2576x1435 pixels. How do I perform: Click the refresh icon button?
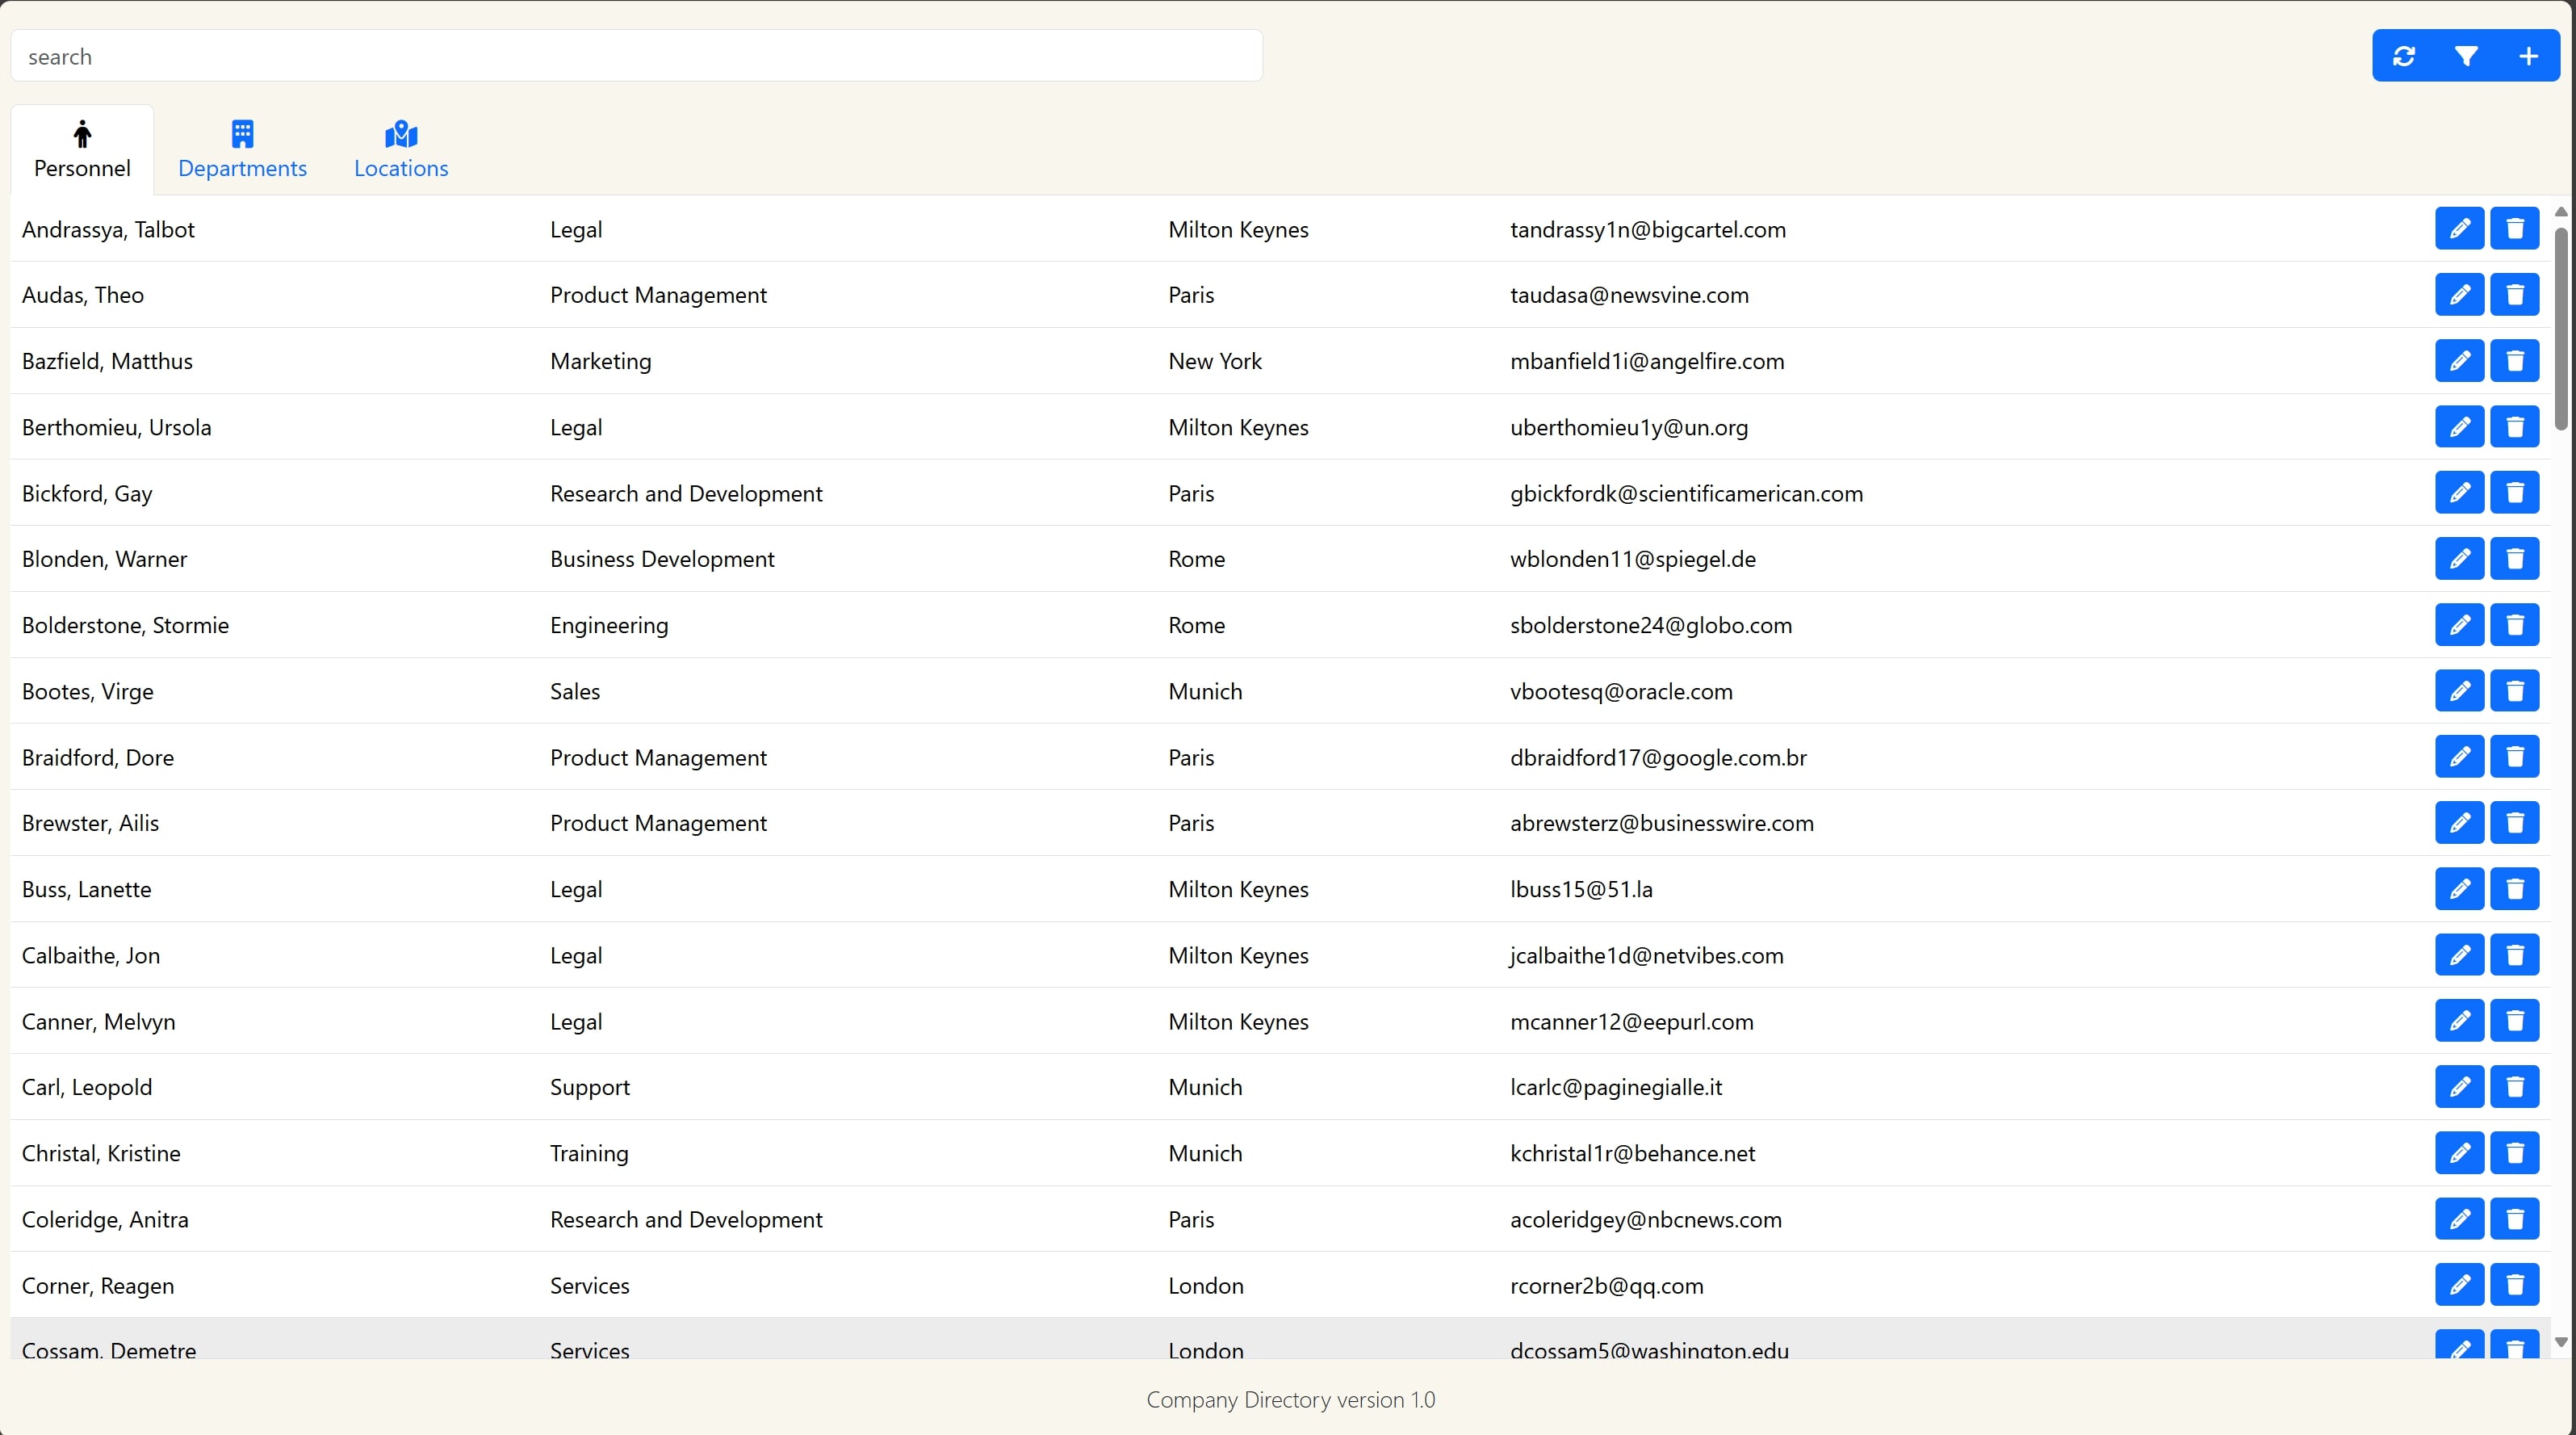point(2404,56)
